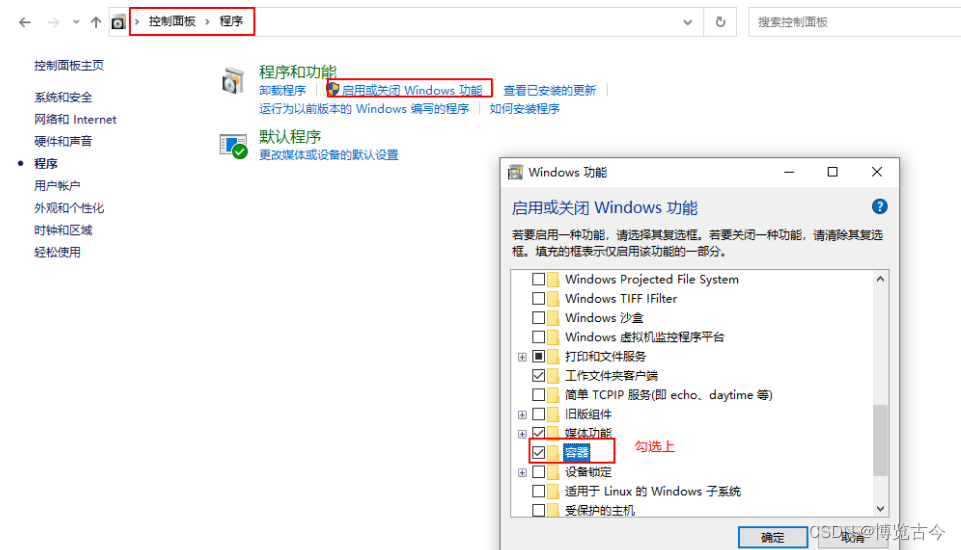The height and width of the screenshot is (550, 961).
Task: Open the blue help icon in dialog
Action: (x=879, y=207)
